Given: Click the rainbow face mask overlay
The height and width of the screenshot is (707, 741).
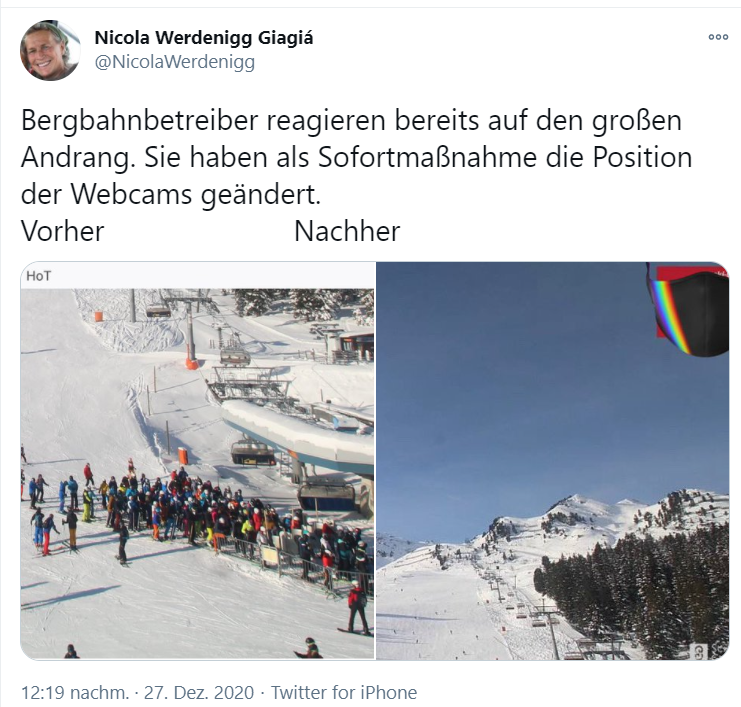Looking at the screenshot, I should click(x=690, y=314).
